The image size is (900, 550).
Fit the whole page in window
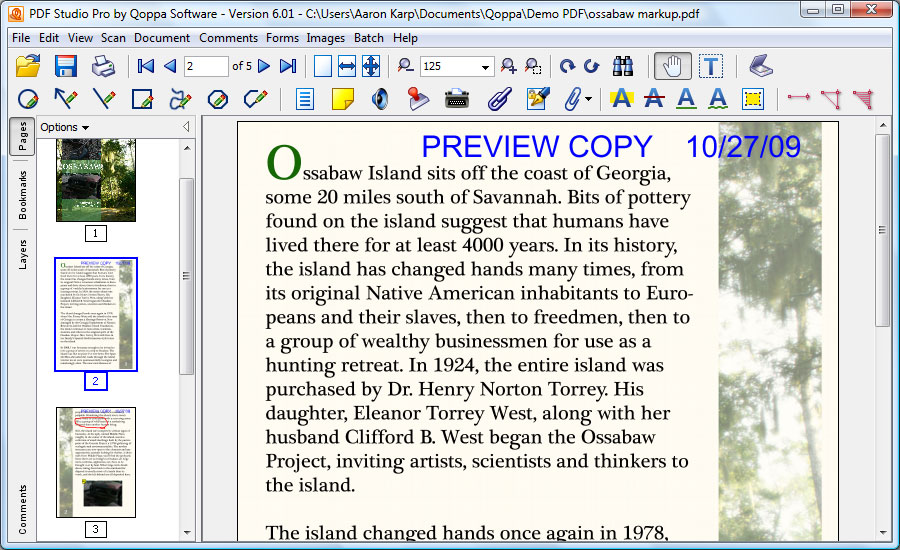pyautogui.click(x=371, y=66)
